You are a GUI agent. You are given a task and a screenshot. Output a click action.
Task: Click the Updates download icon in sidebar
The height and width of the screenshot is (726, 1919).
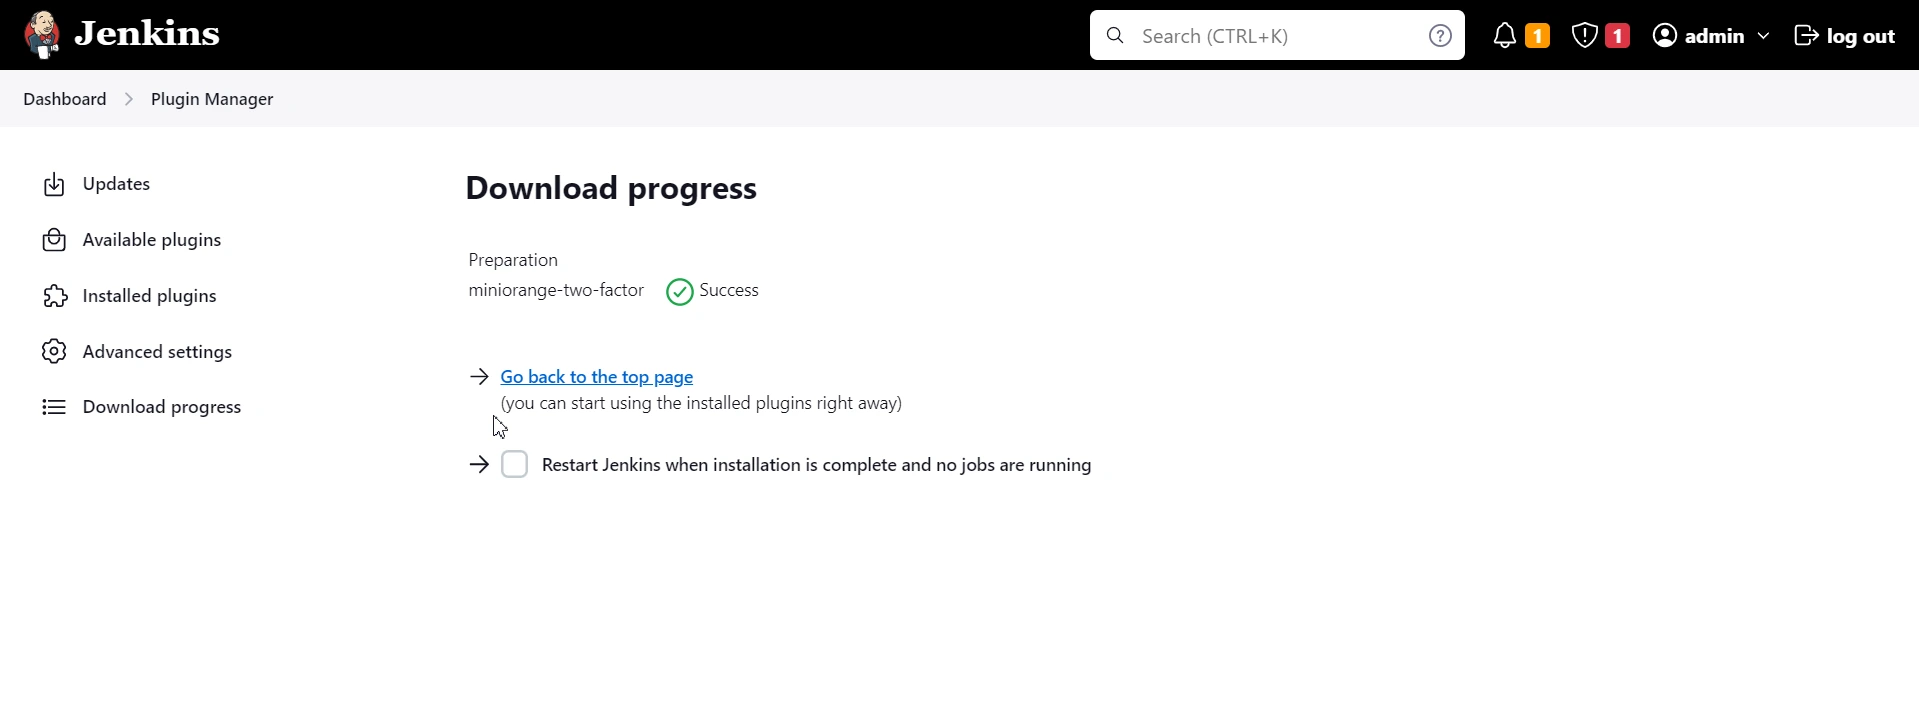[x=54, y=184]
